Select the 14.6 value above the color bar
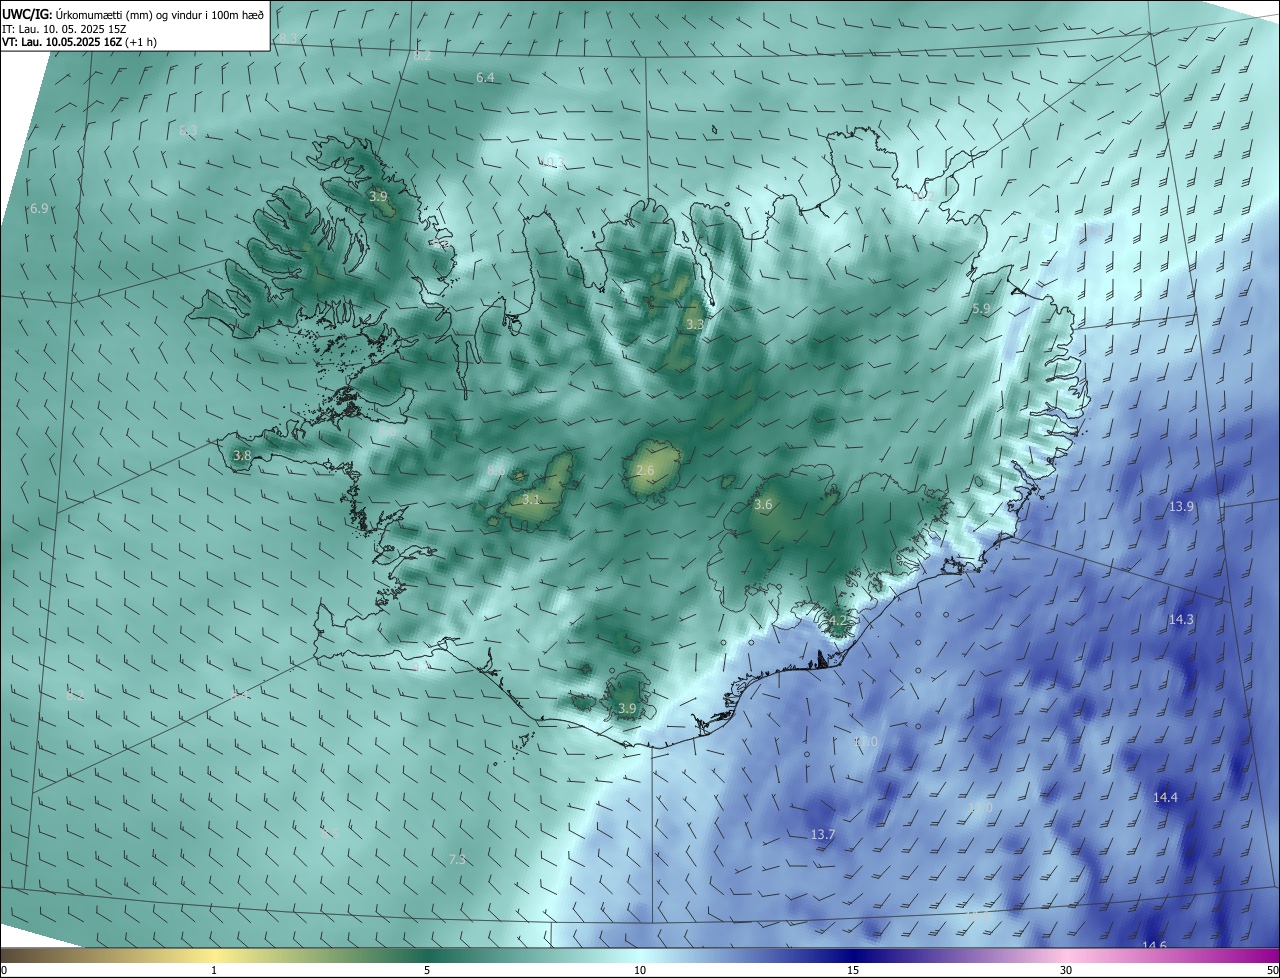Viewport: 1280px width, 978px height. 1154,945
